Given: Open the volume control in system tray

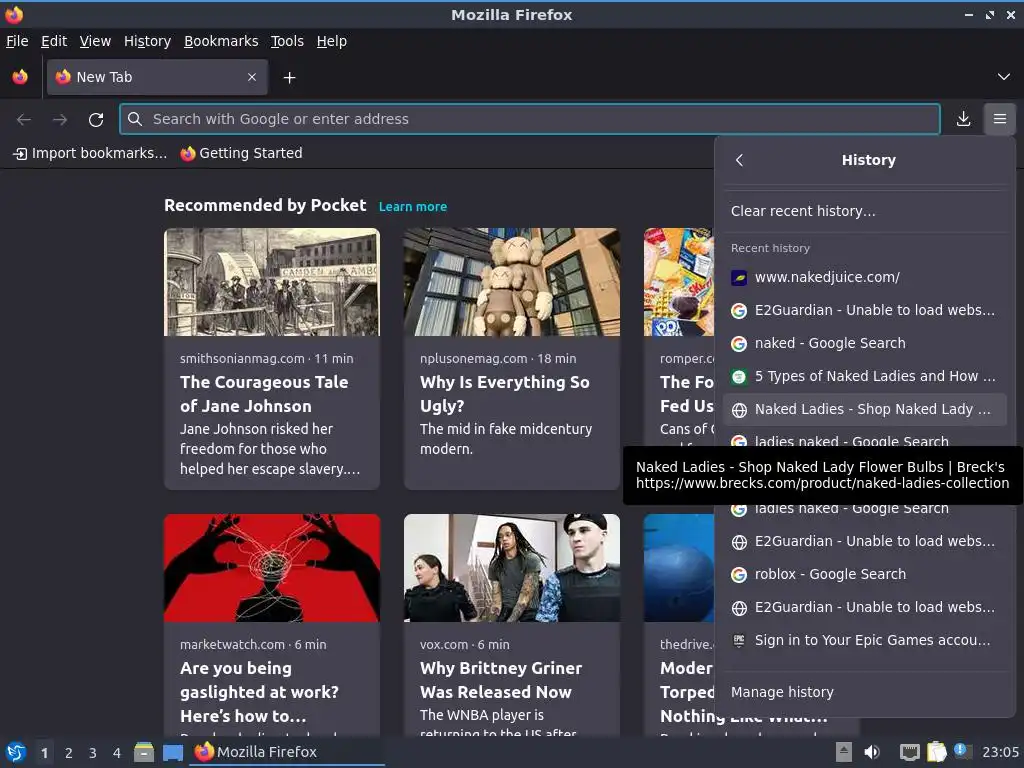Looking at the screenshot, I should [872, 752].
